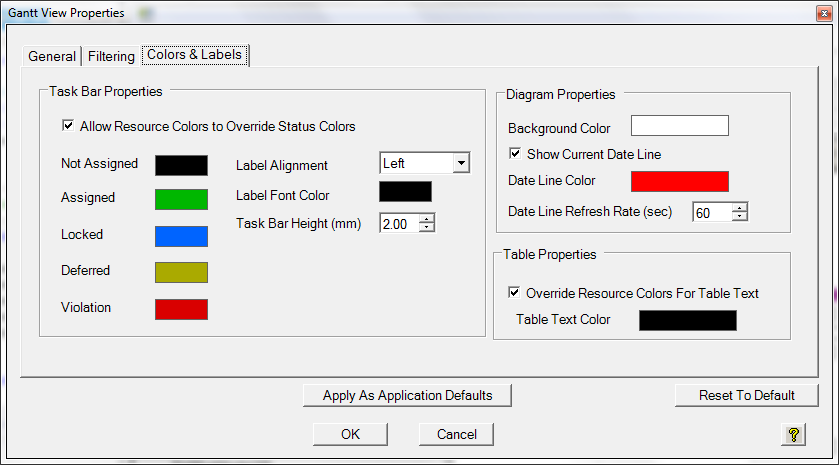Select the Deferred olive color swatch
This screenshot has height=466, width=839.
click(181, 272)
